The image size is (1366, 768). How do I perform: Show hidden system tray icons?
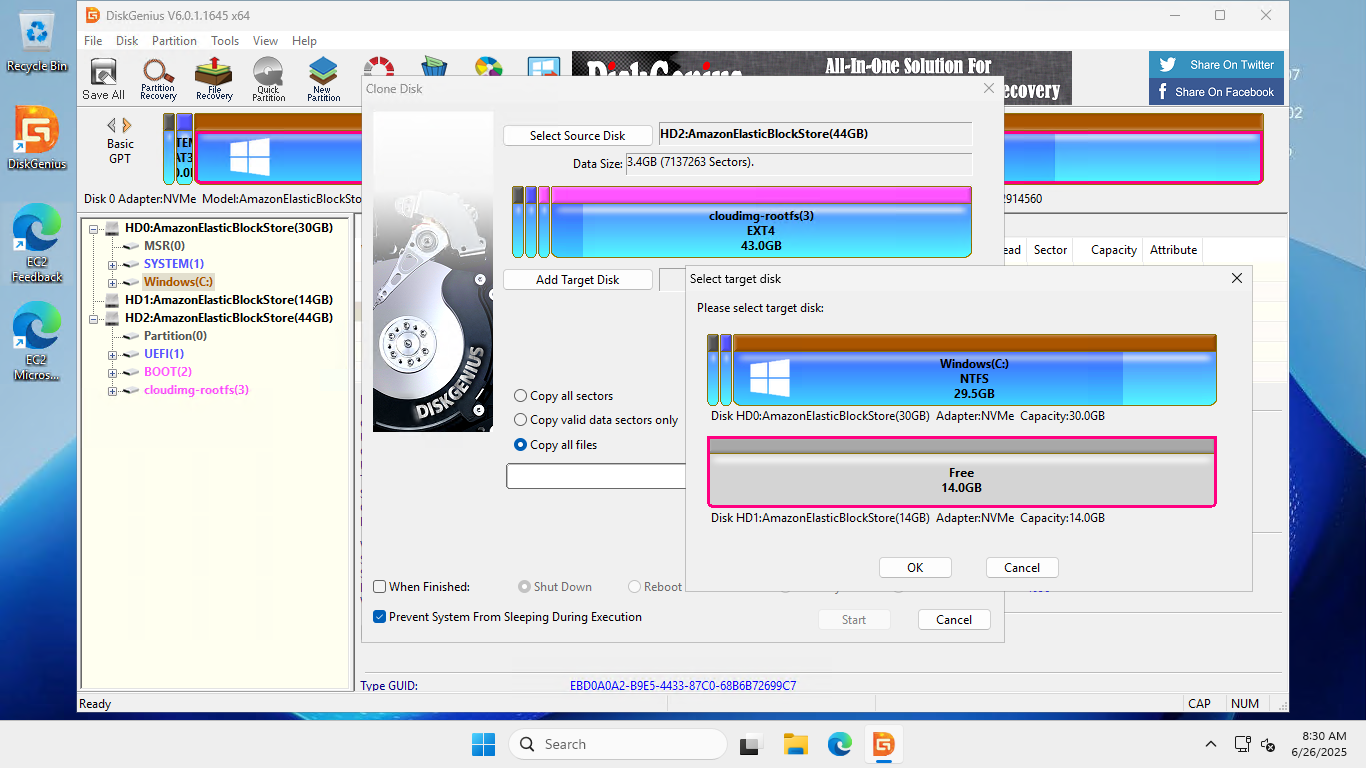1211,744
